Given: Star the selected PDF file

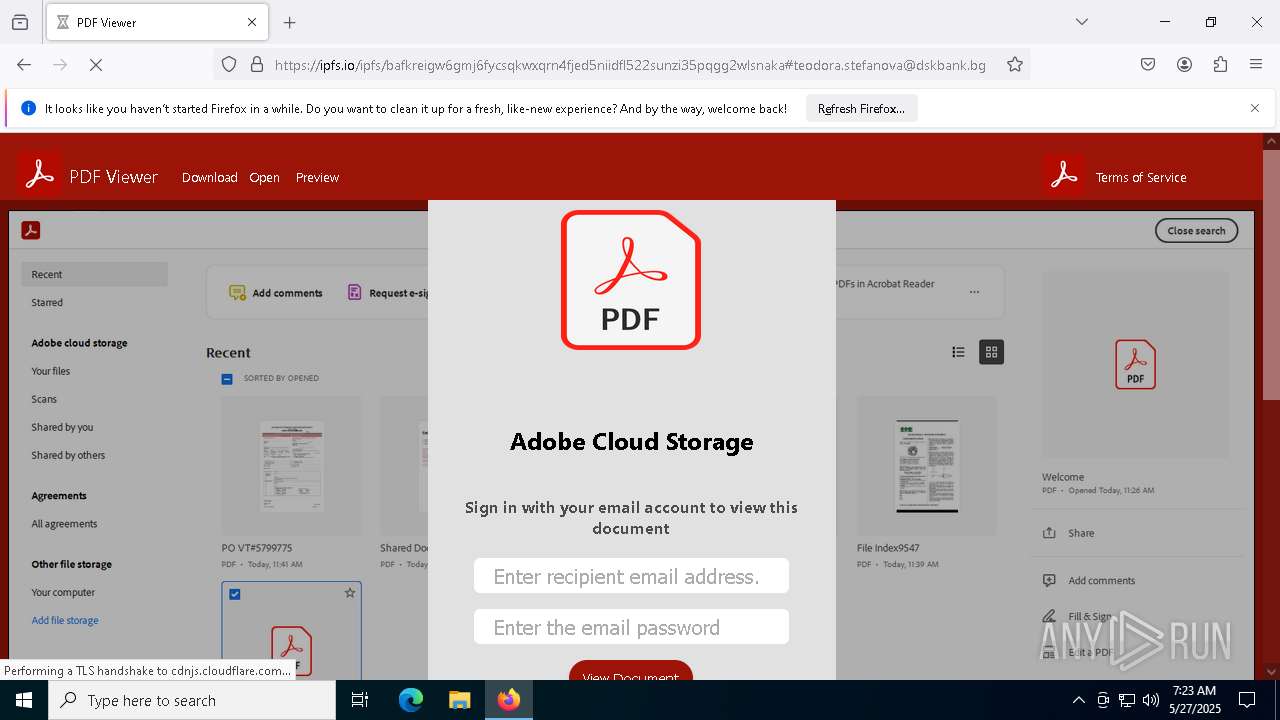Looking at the screenshot, I should (350, 593).
